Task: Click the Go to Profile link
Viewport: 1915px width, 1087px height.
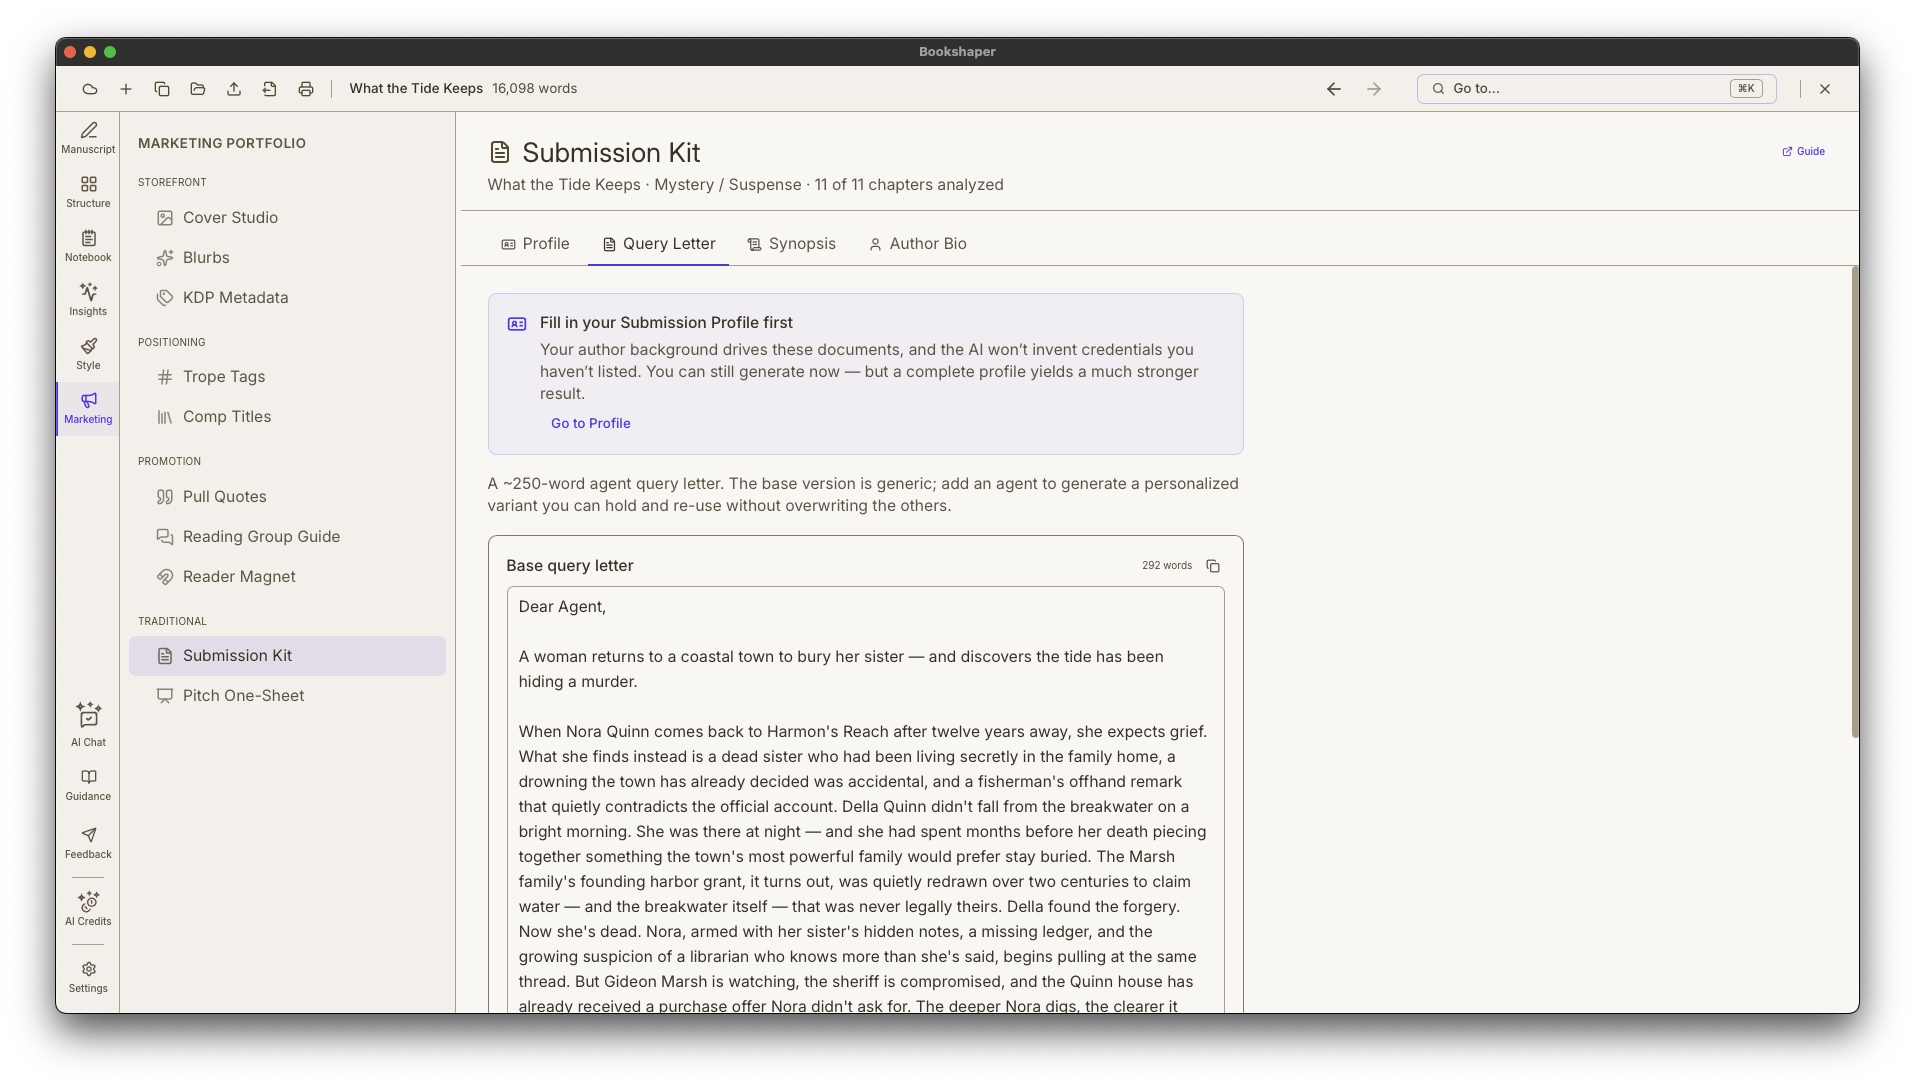Action: [x=590, y=424]
